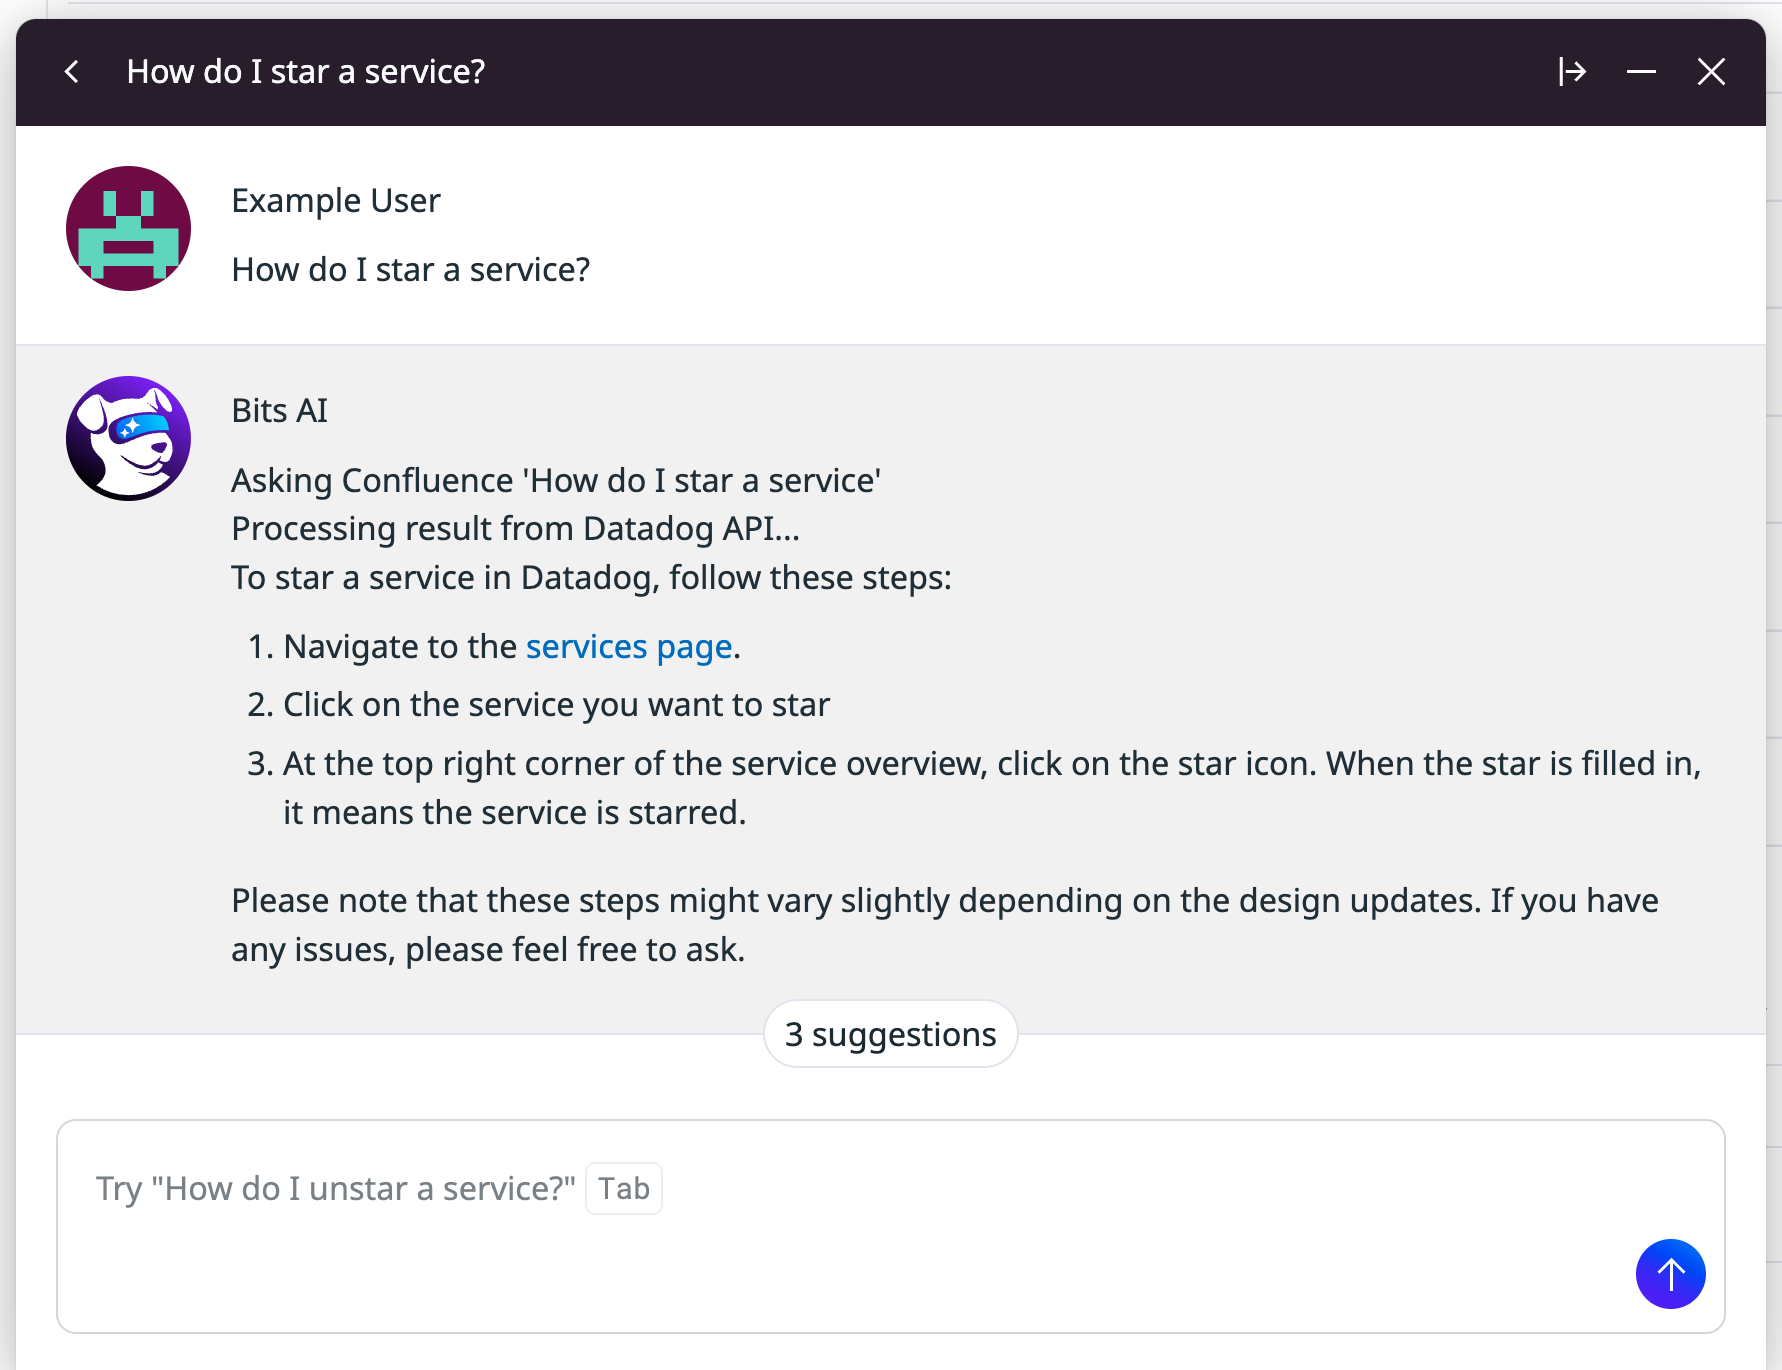
Task: Click the Bits AI dog avatar
Action: (128, 438)
